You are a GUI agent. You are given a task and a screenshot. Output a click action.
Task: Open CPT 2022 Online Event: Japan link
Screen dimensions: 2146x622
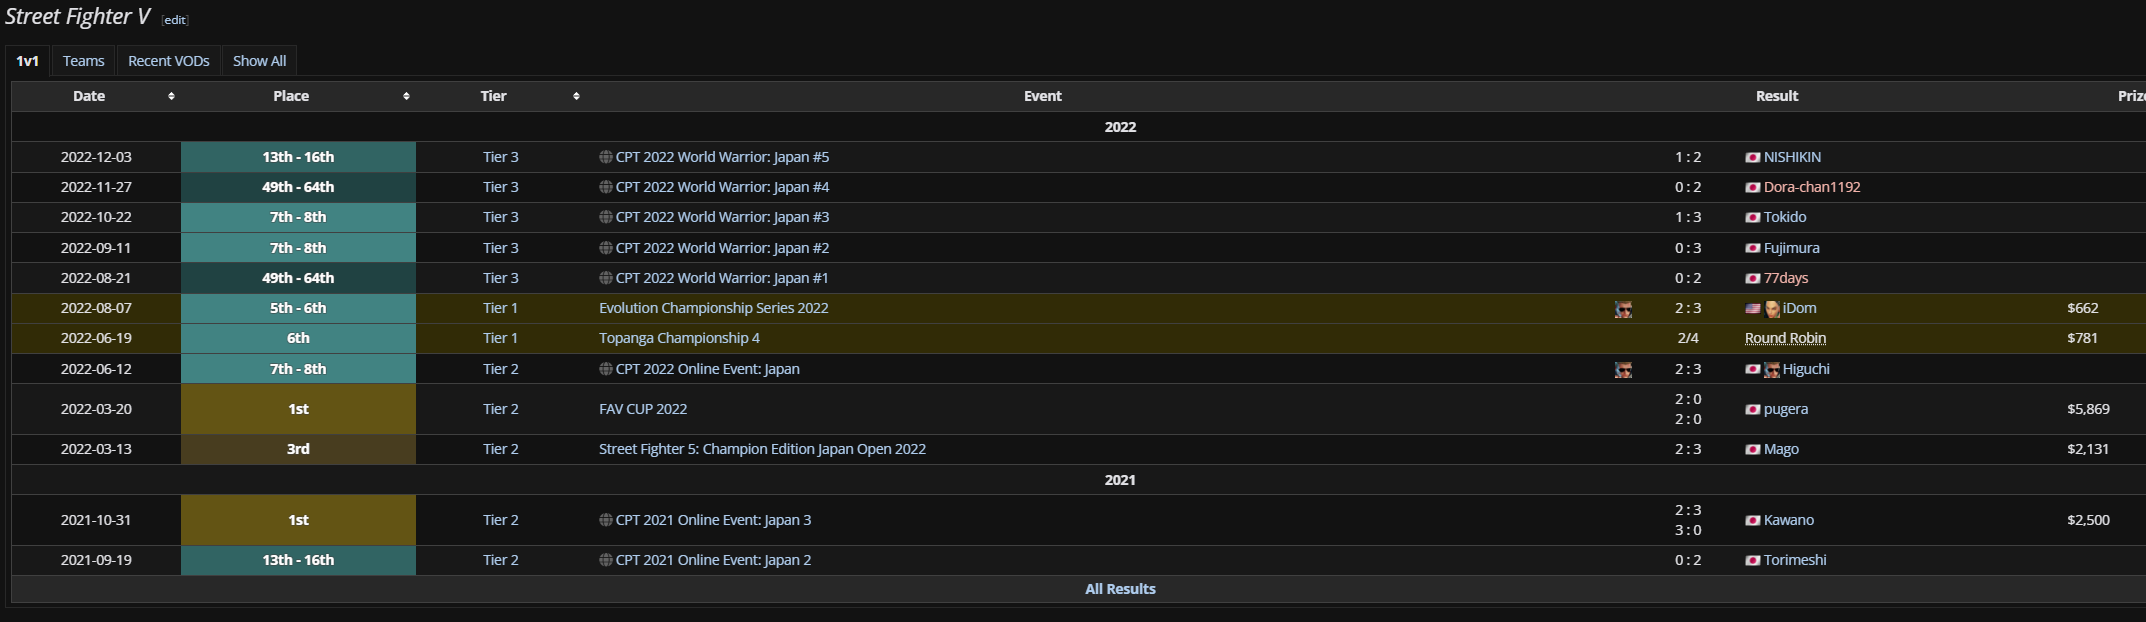[707, 369]
